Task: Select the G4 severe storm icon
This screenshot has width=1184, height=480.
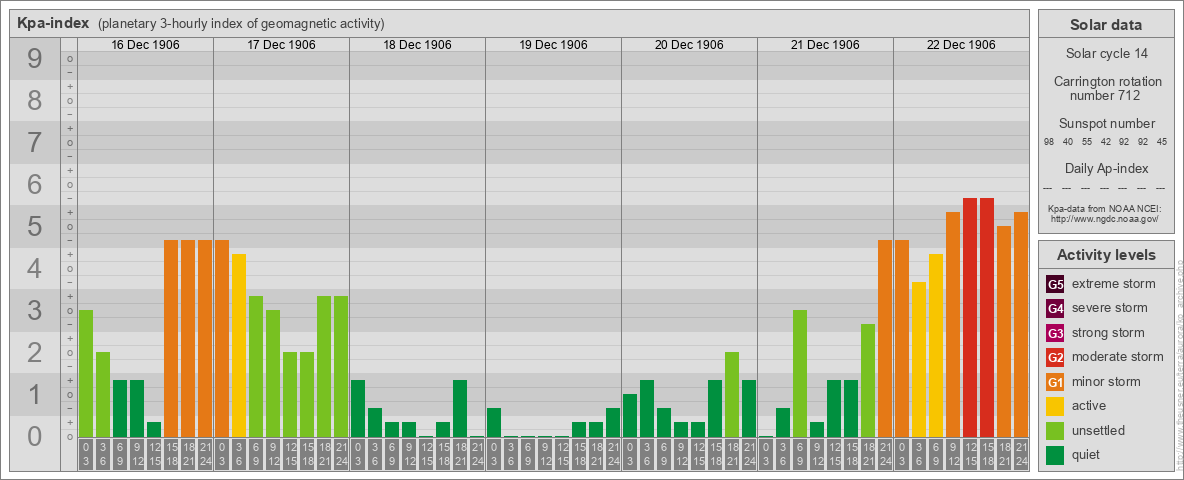Action: (x=1055, y=308)
